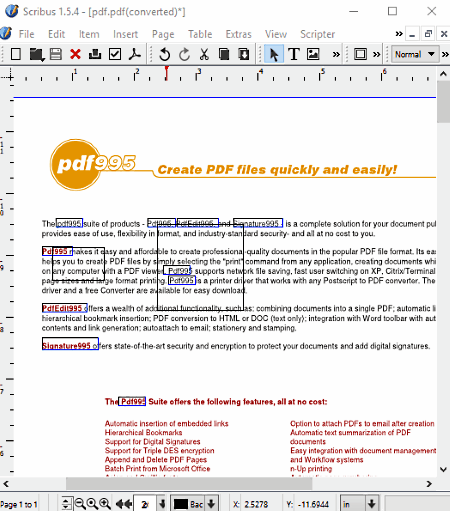Close document using red X toolbar icon
This screenshot has height=511, width=450.
[75, 54]
